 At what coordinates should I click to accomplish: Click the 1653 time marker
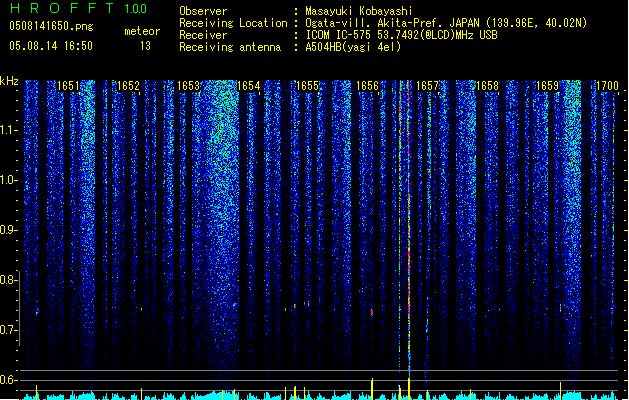[x=189, y=86]
